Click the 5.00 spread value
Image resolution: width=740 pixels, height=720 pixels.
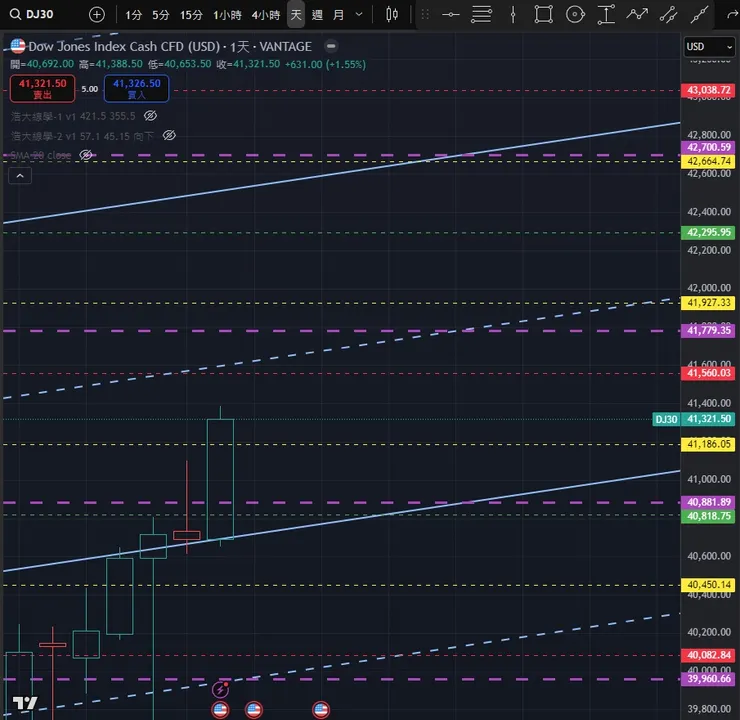90,89
